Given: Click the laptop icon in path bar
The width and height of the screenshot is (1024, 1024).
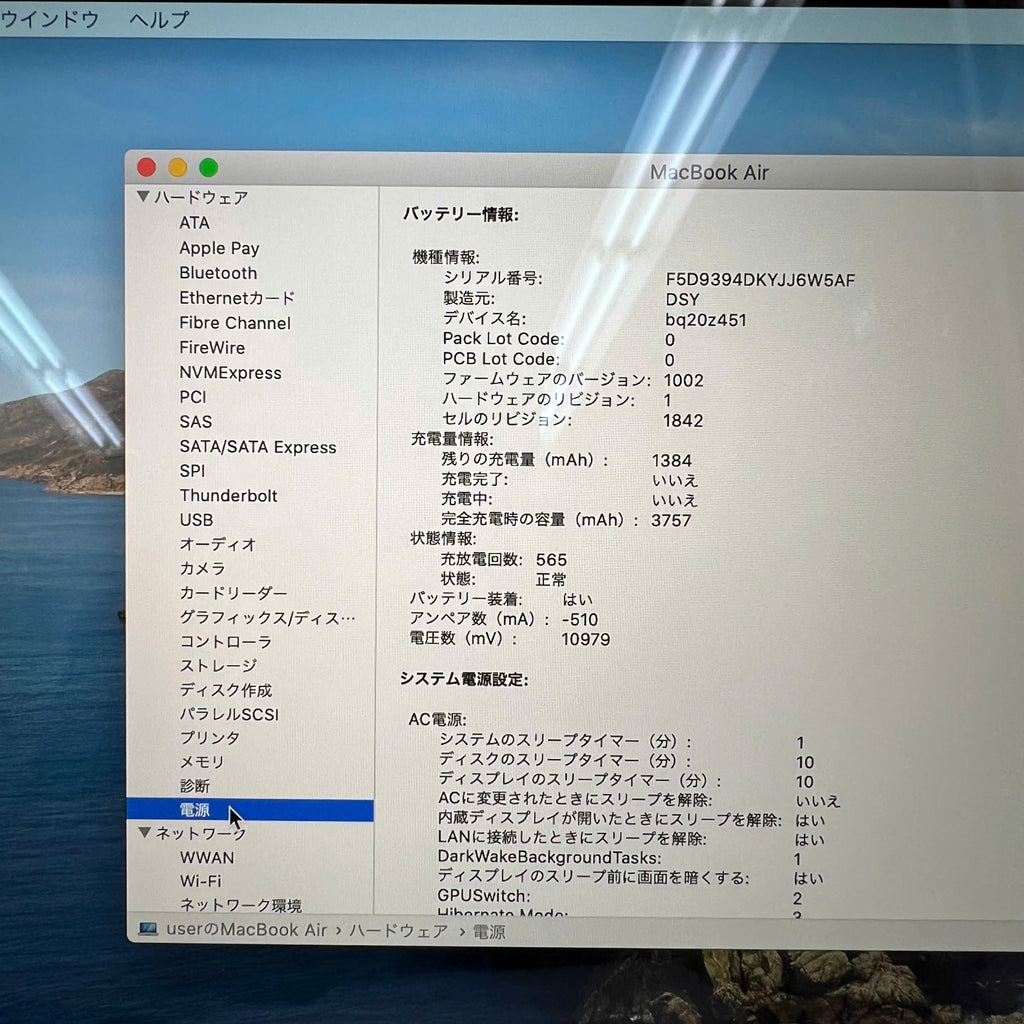Looking at the screenshot, I should coord(148,929).
